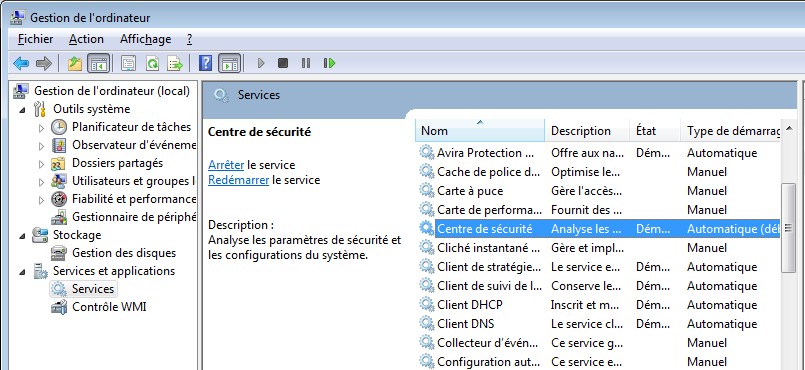Expand the Dossiers partagés node
The image size is (805, 370).
(x=42, y=164)
